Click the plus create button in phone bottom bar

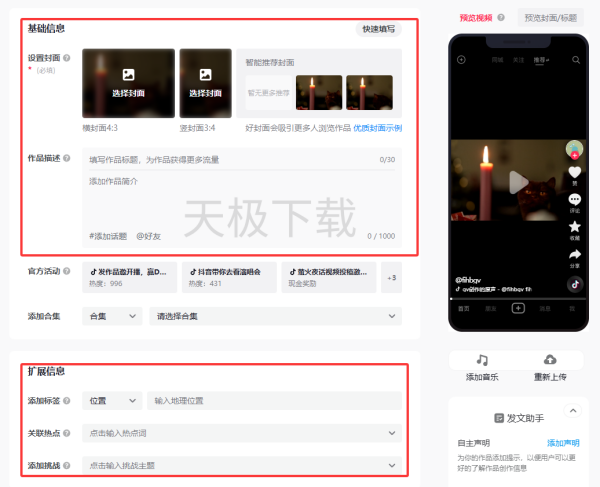[518, 308]
